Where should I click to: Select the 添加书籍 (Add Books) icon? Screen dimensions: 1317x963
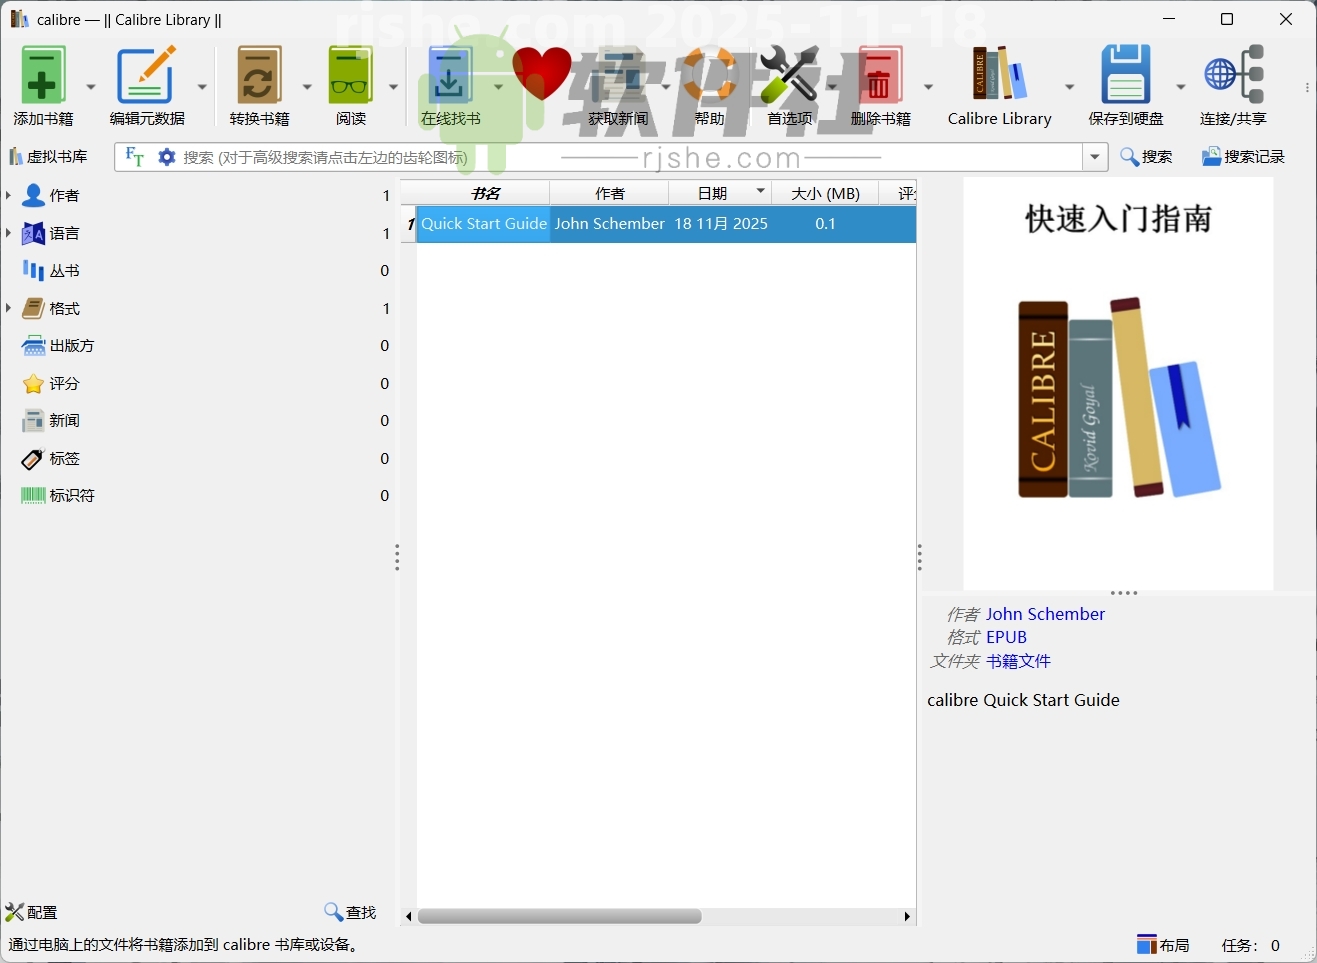pyautogui.click(x=42, y=75)
